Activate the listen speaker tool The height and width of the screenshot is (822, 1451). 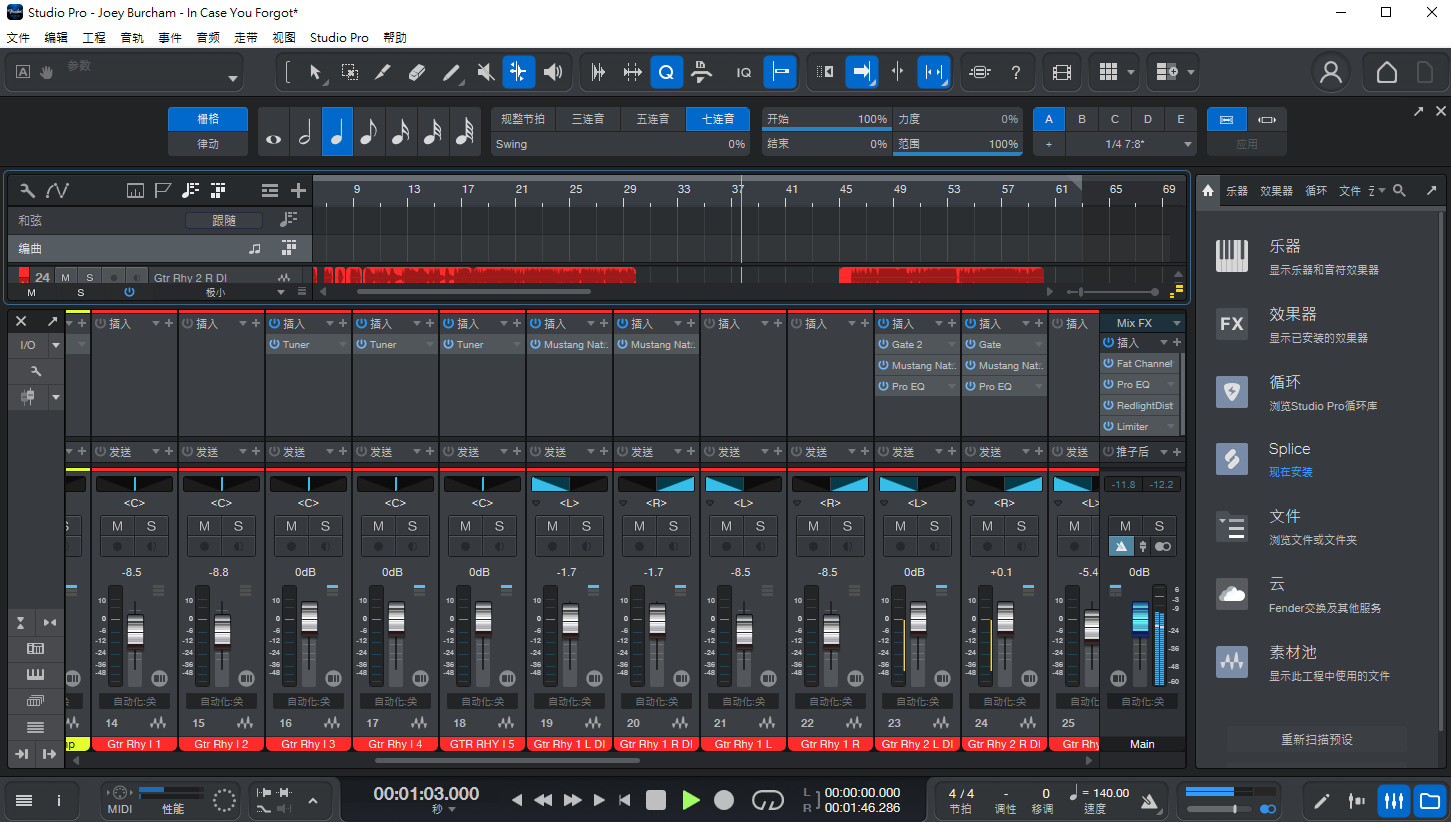point(553,72)
